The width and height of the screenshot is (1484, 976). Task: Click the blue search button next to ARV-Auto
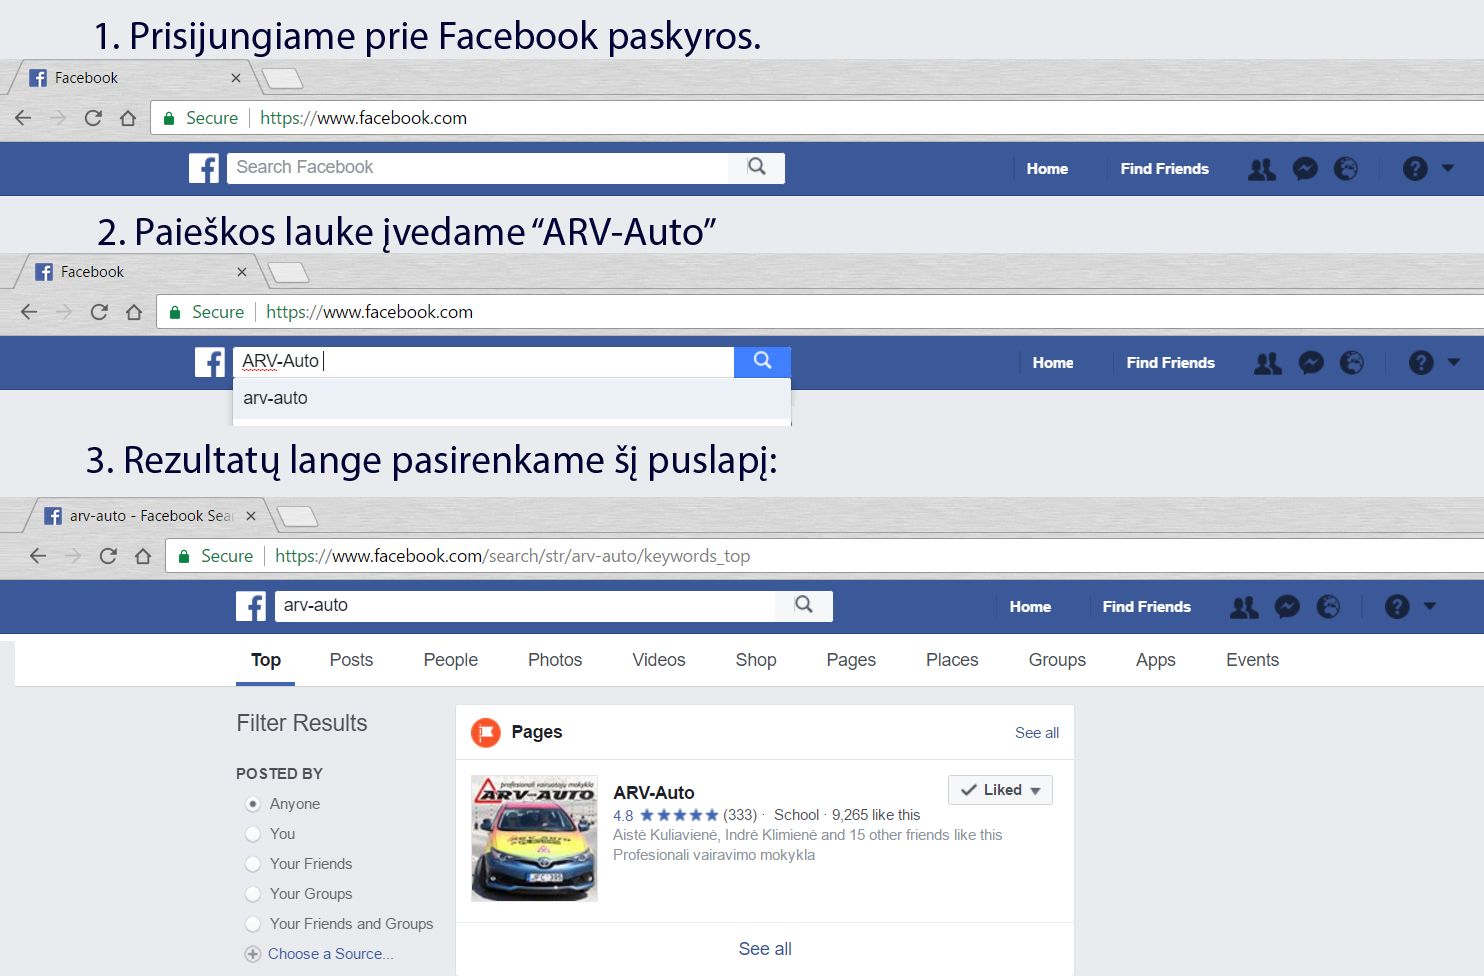click(762, 362)
